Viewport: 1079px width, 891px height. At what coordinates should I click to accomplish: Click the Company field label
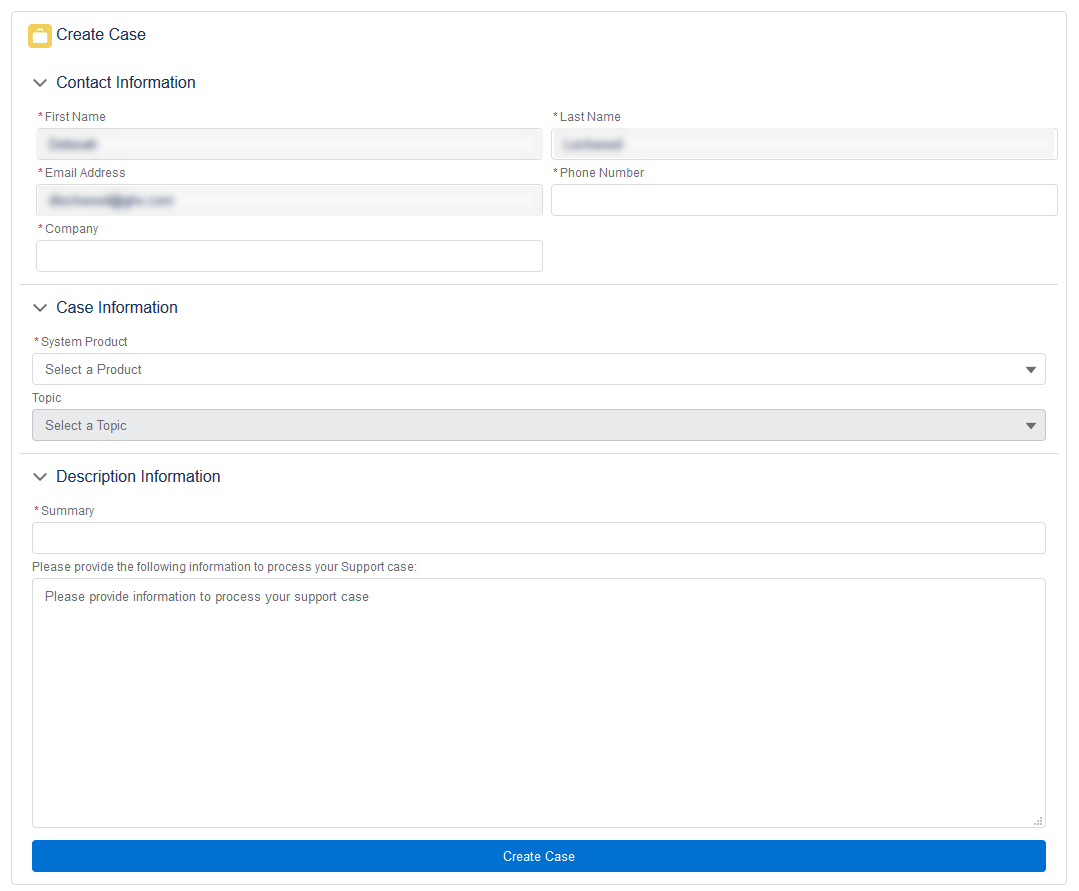[x=71, y=229]
